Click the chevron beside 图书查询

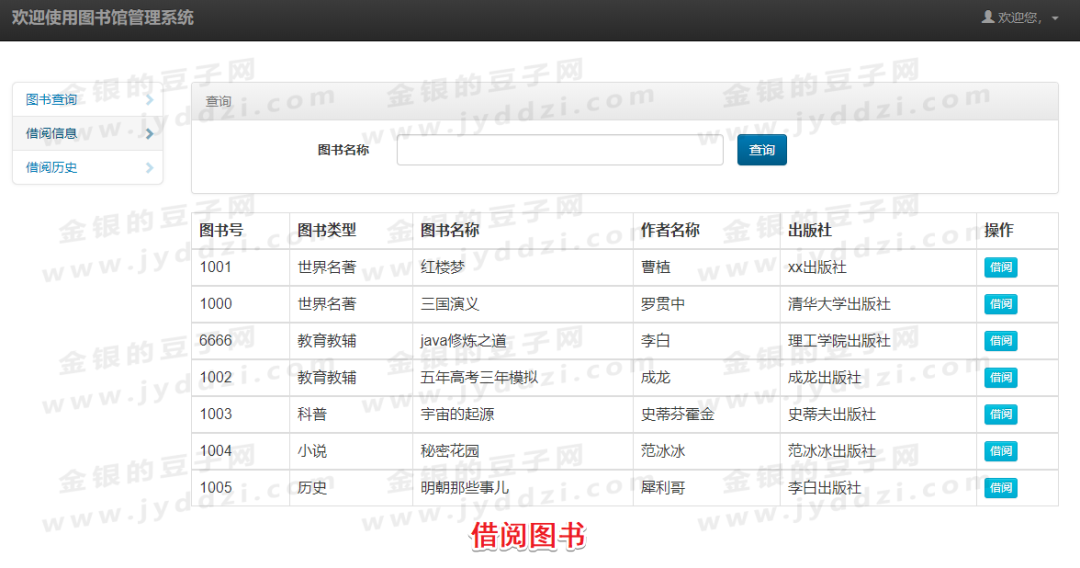click(x=149, y=100)
